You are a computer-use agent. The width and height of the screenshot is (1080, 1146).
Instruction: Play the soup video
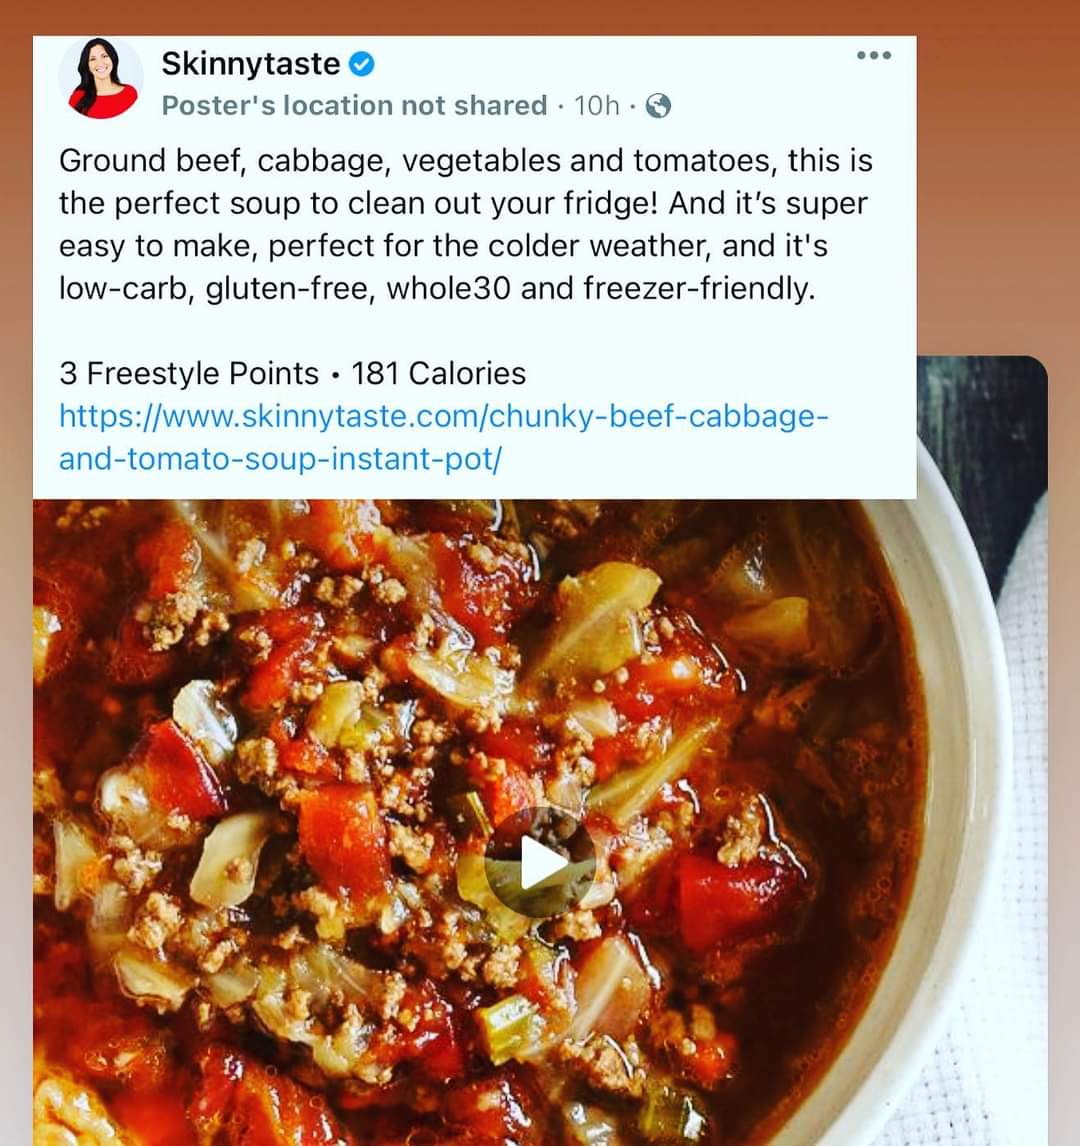pos(540,863)
